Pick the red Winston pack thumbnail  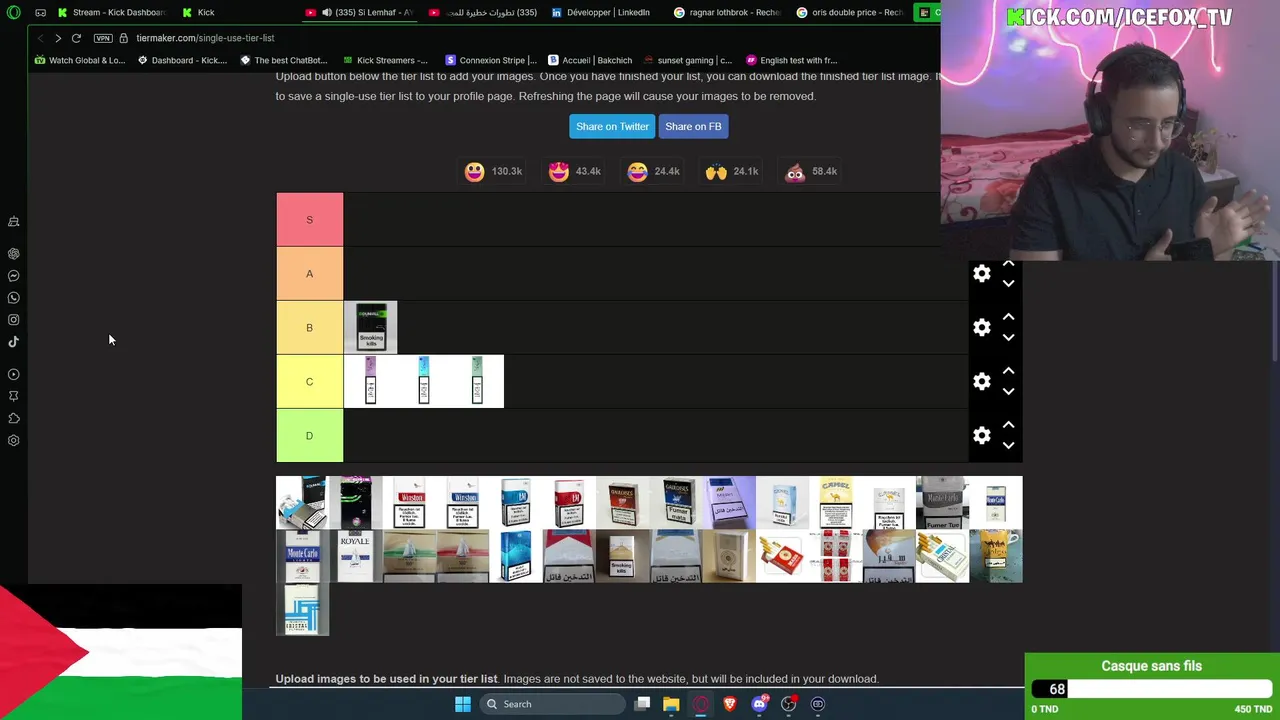click(409, 502)
